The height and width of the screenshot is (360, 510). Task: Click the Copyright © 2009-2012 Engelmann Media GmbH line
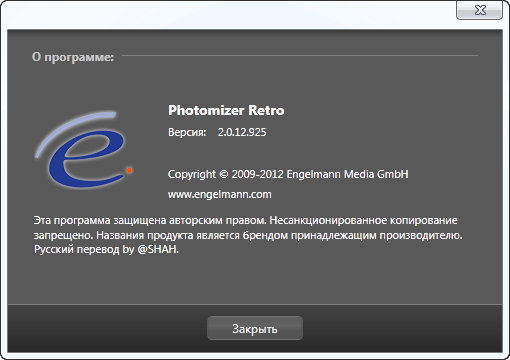[288, 174]
